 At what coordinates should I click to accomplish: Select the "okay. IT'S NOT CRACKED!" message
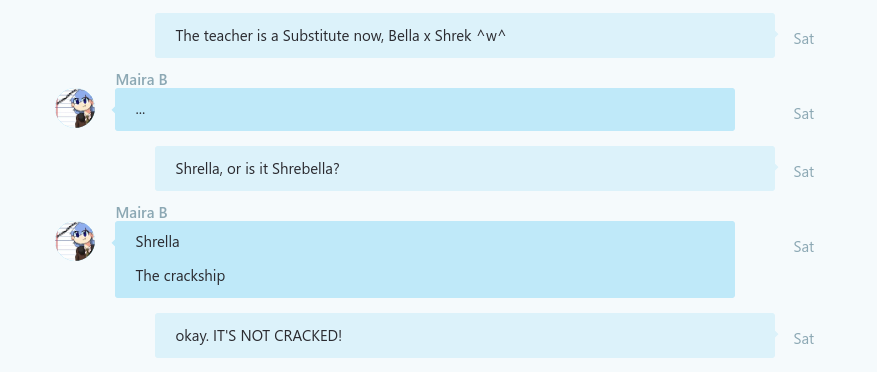(465, 336)
